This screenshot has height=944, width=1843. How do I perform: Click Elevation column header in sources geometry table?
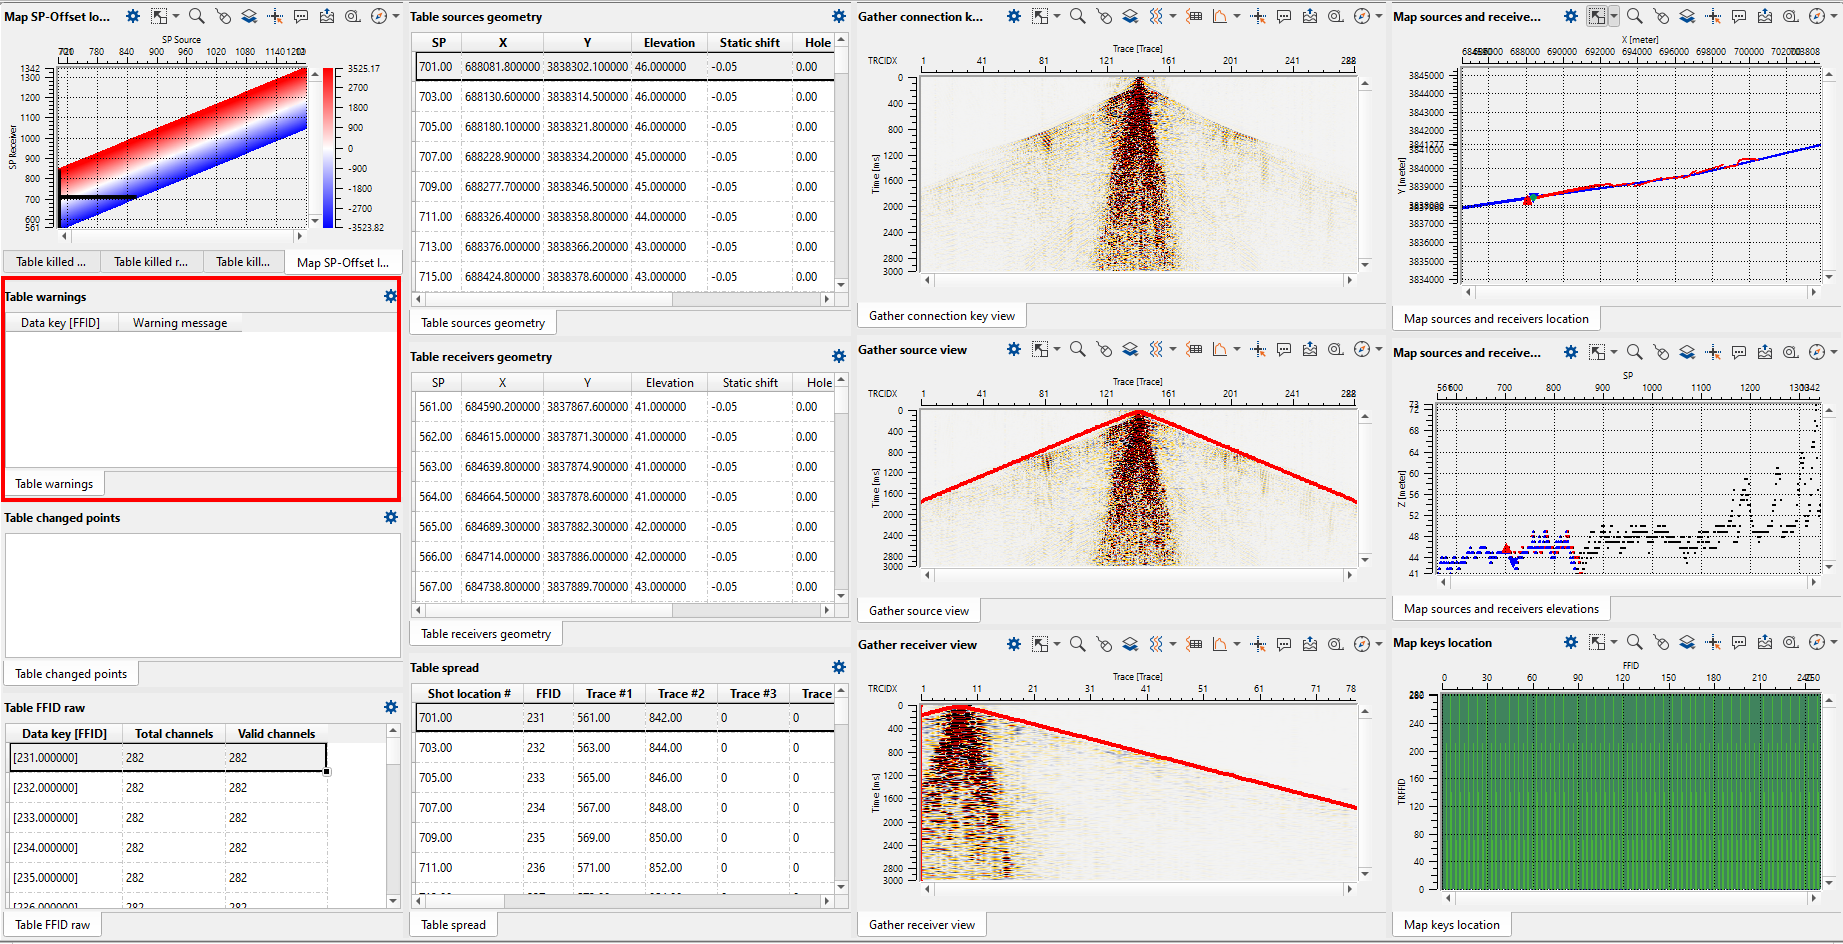pos(669,43)
